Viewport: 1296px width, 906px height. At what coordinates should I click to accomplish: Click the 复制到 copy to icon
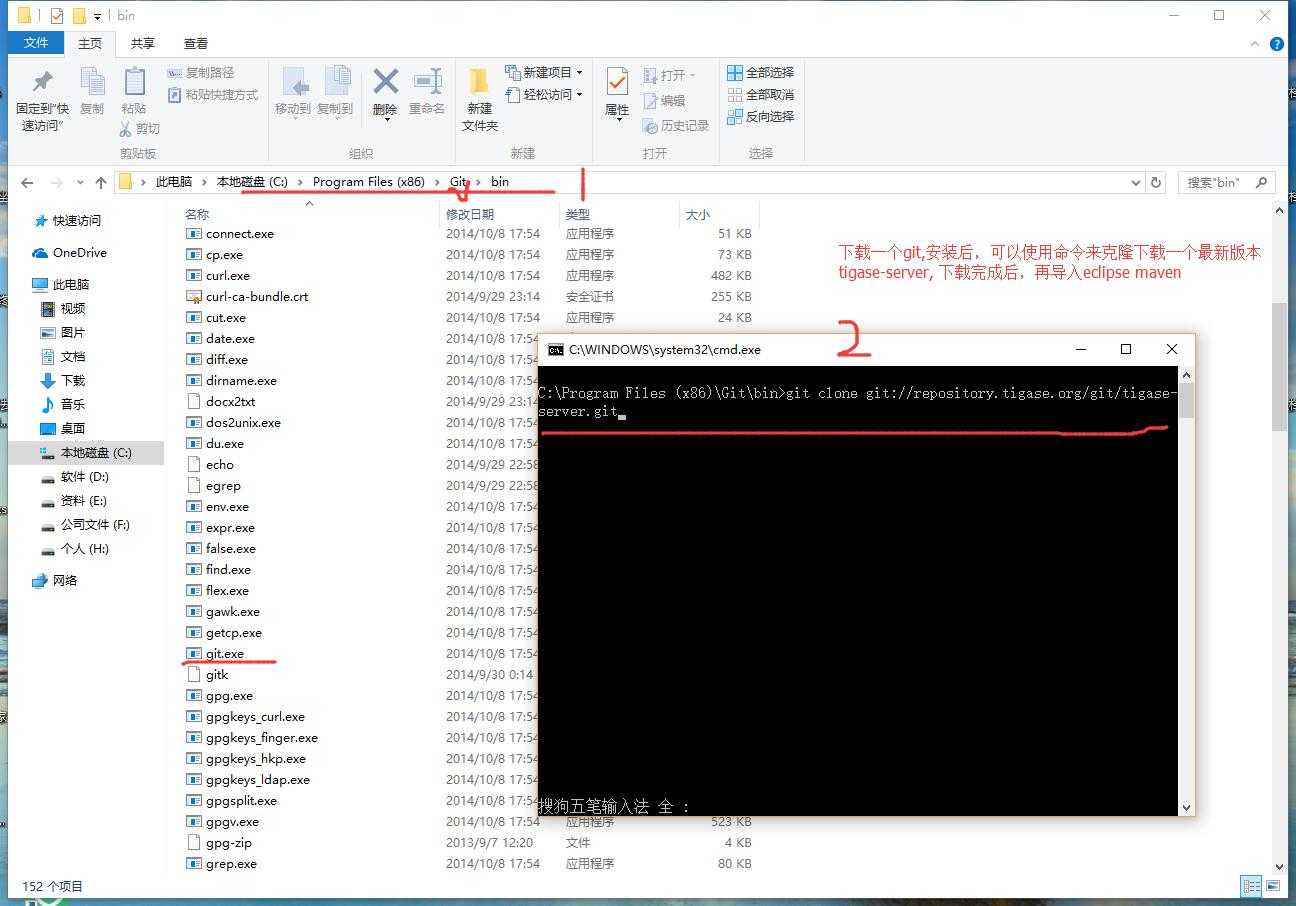click(x=335, y=92)
